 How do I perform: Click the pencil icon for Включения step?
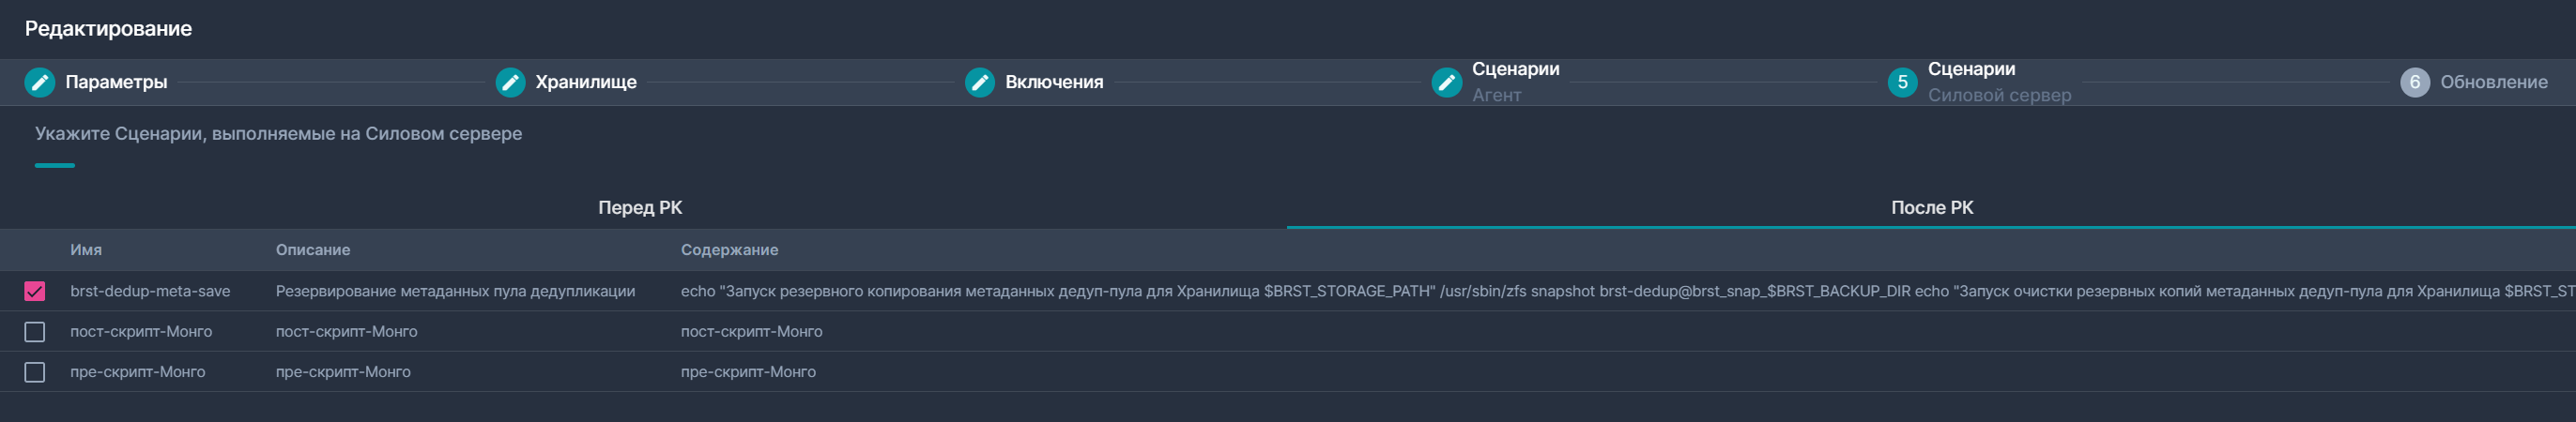coord(980,82)
